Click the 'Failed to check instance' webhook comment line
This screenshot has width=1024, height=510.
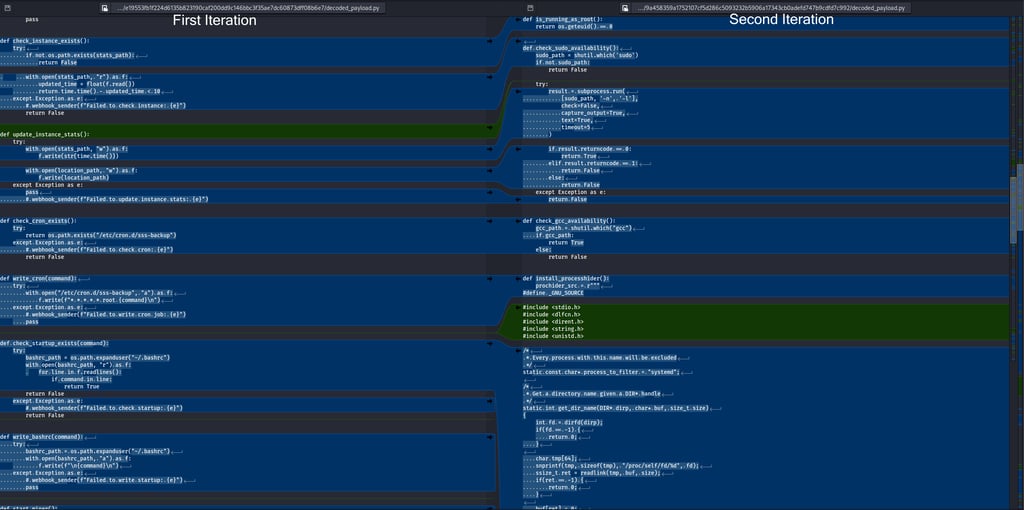tap(106, 105)
